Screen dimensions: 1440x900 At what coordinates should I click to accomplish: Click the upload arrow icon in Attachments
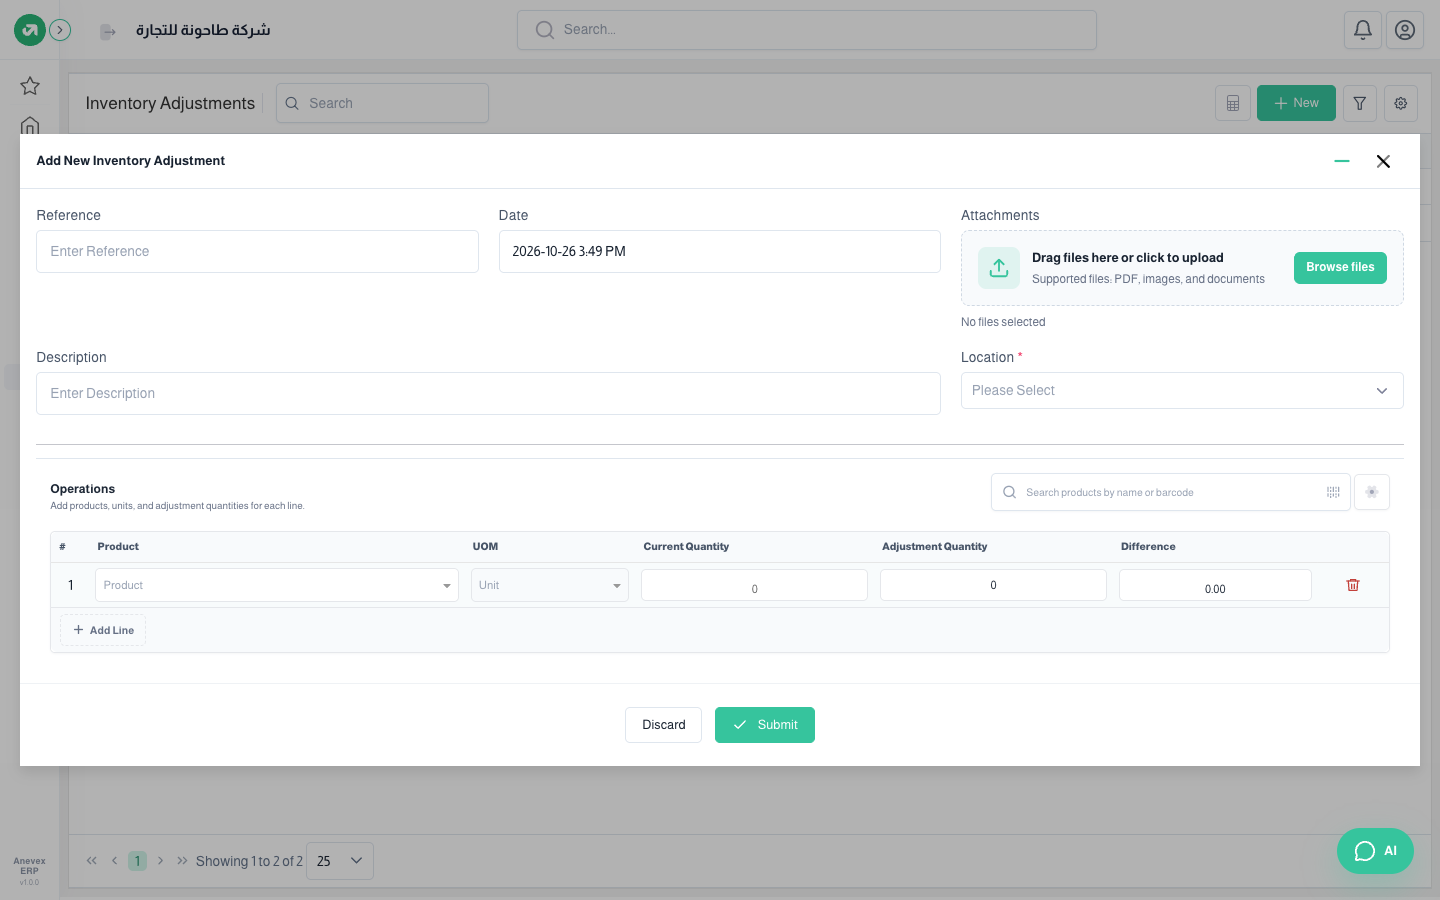(999, 268)
